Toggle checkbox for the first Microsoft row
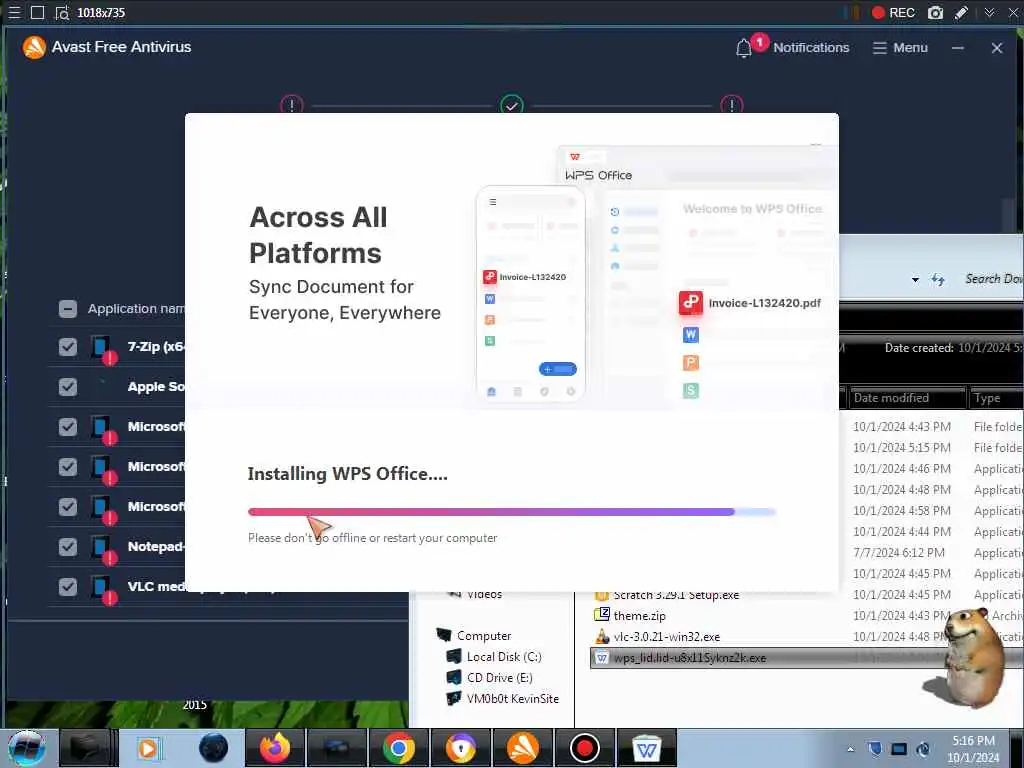The image size is (1024, 768). coord(68,427)
